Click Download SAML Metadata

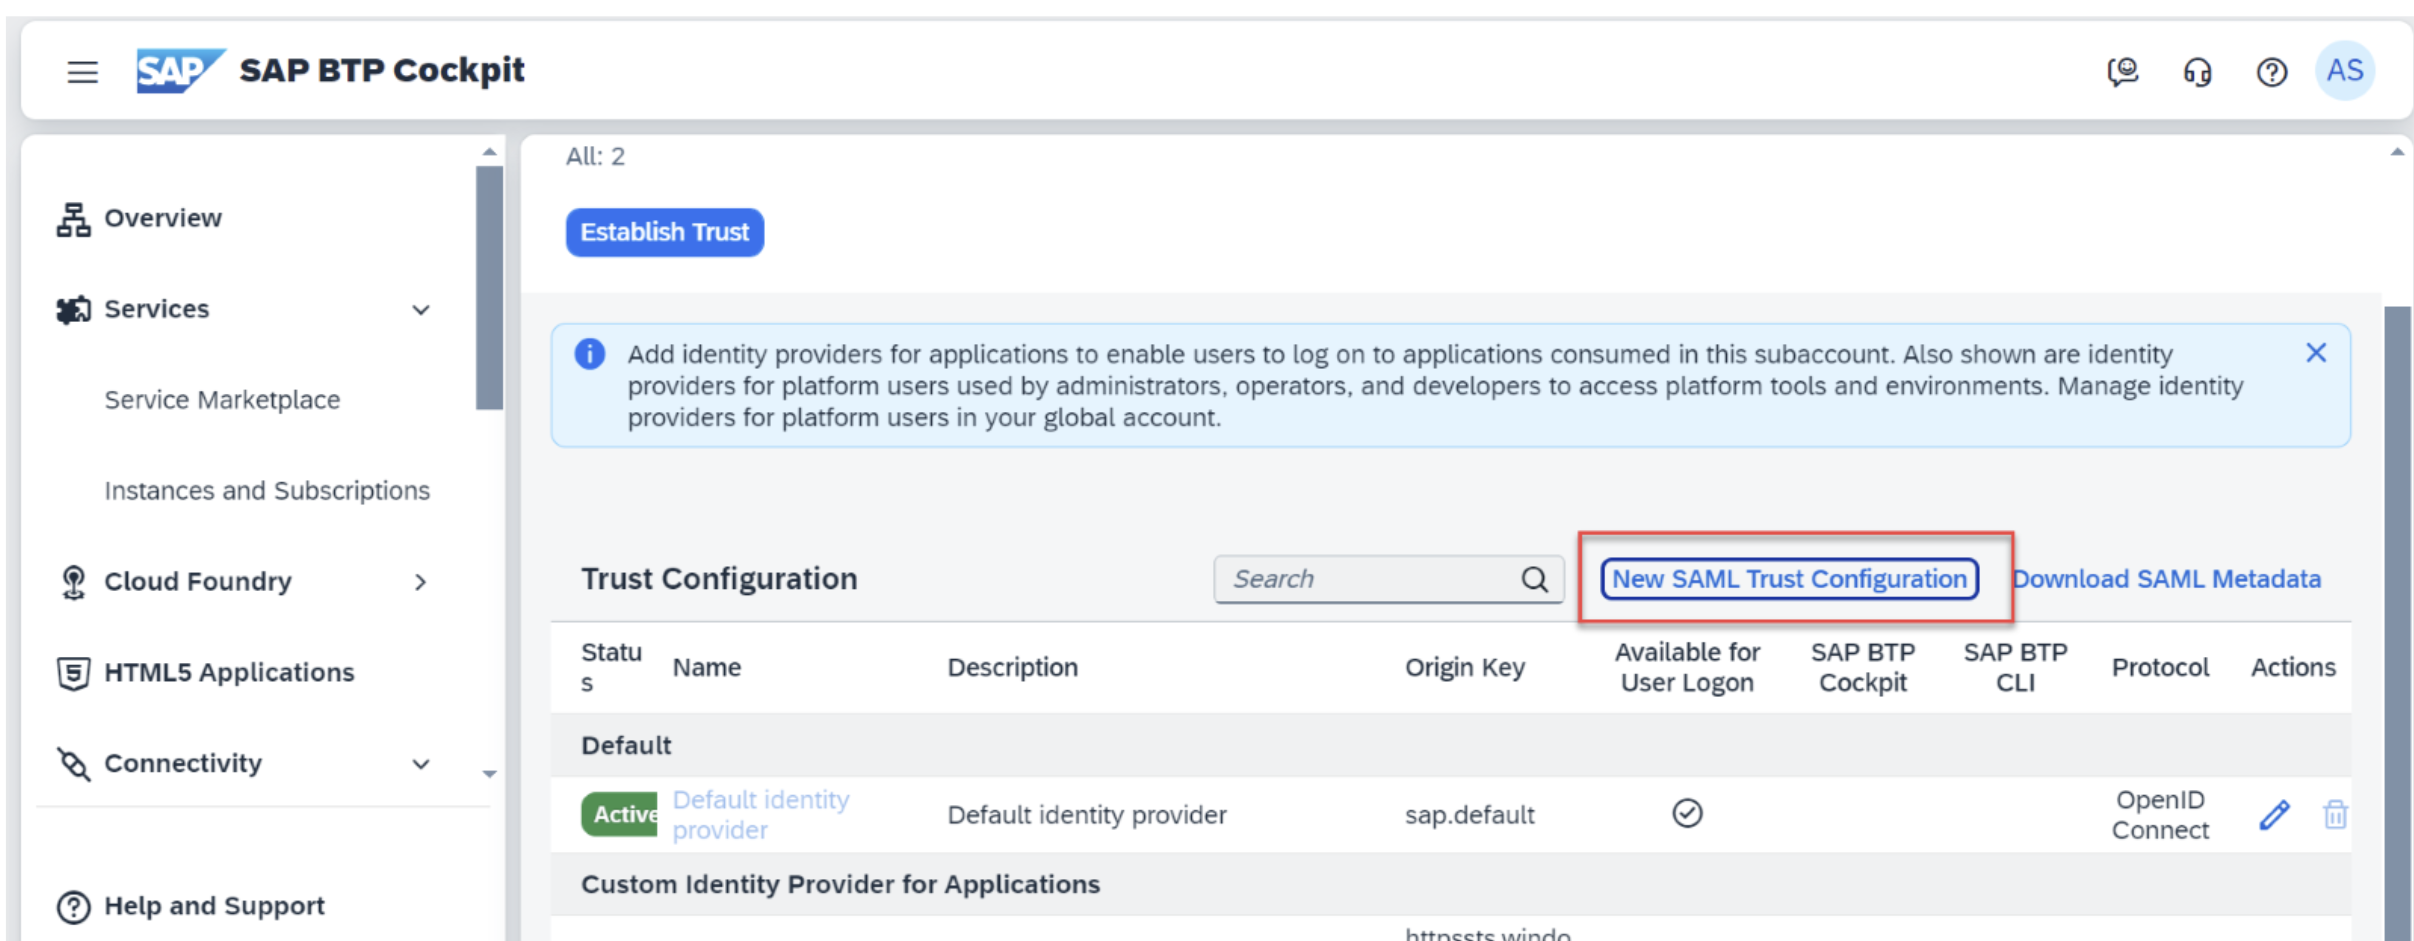click(2166, 579)
